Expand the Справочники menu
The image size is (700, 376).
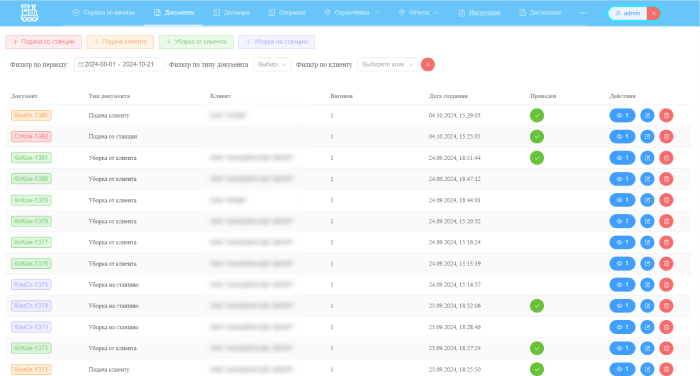pyautogui.click(x=352, y=13)
